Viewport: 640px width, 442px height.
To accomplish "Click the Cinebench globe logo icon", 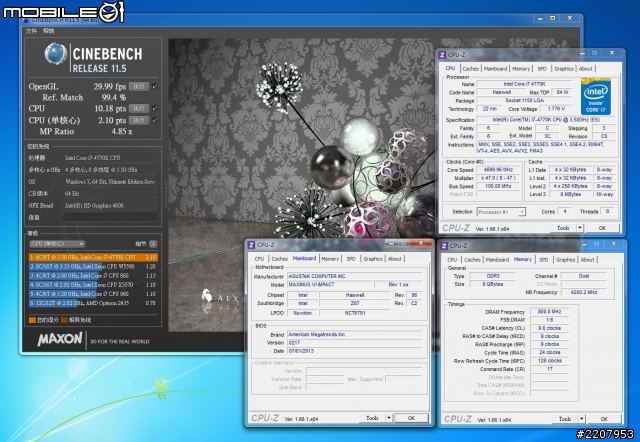I will [56, 54].
